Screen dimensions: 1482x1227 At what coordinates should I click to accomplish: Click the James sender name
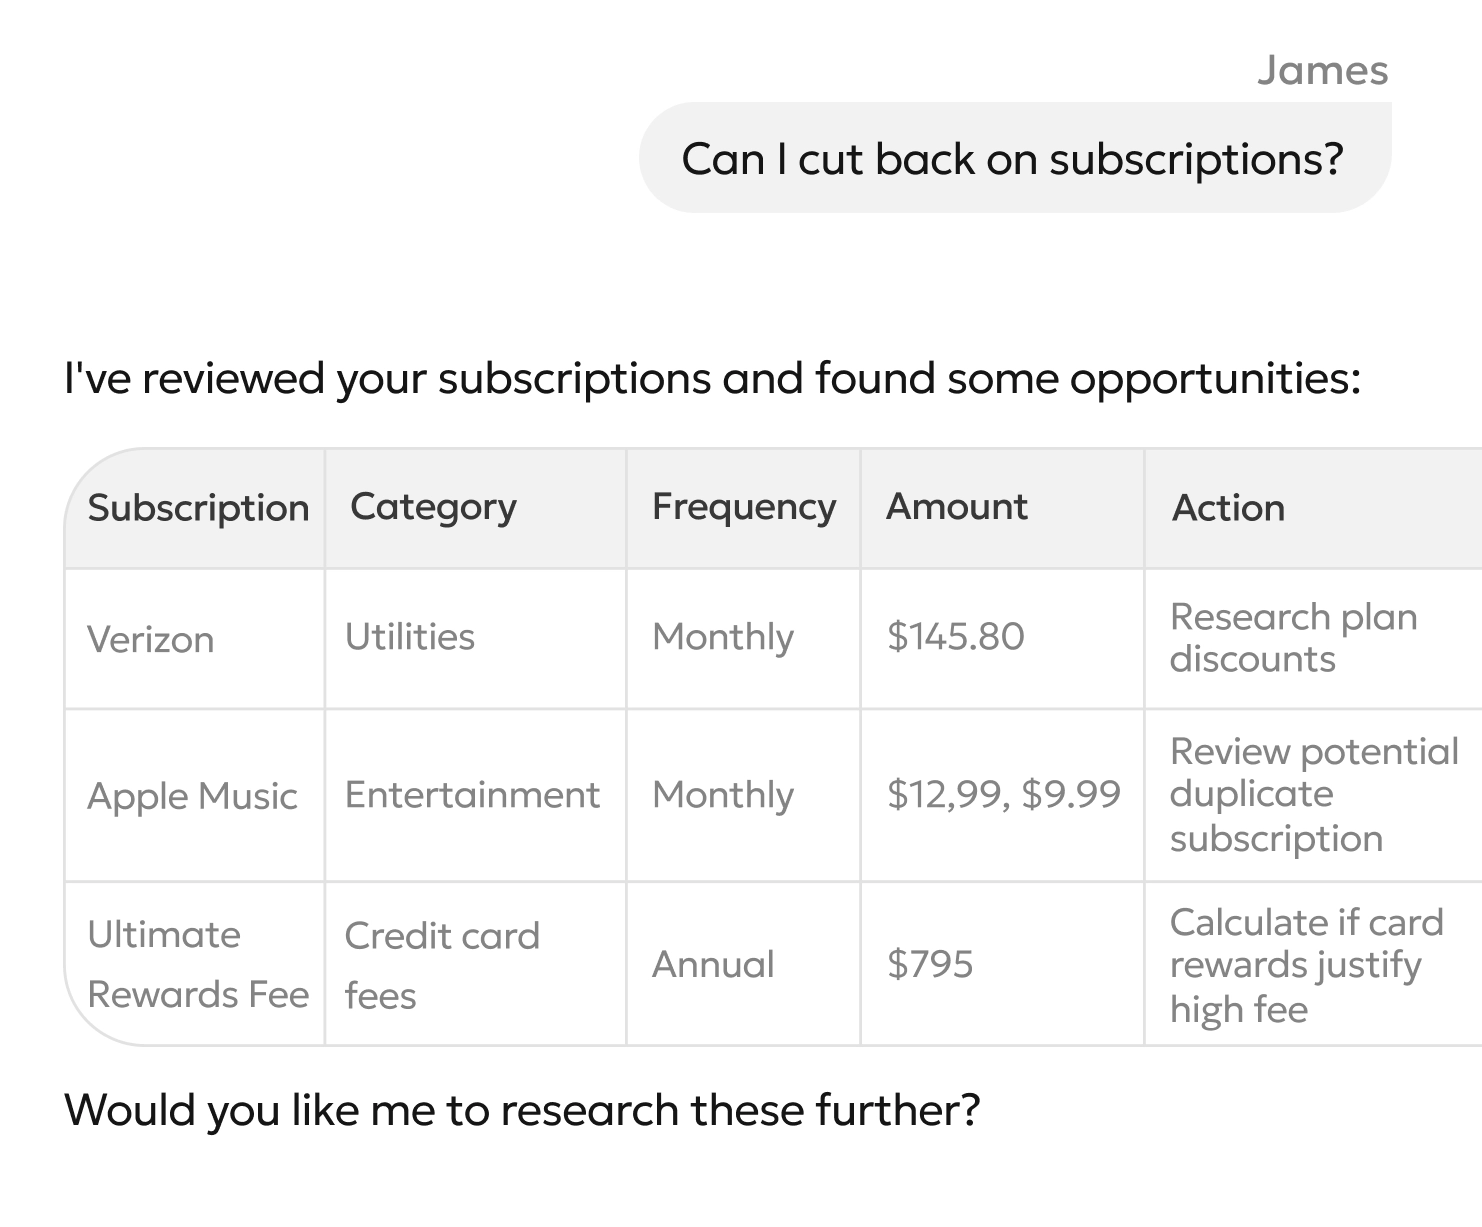(x=1322, y=71)
